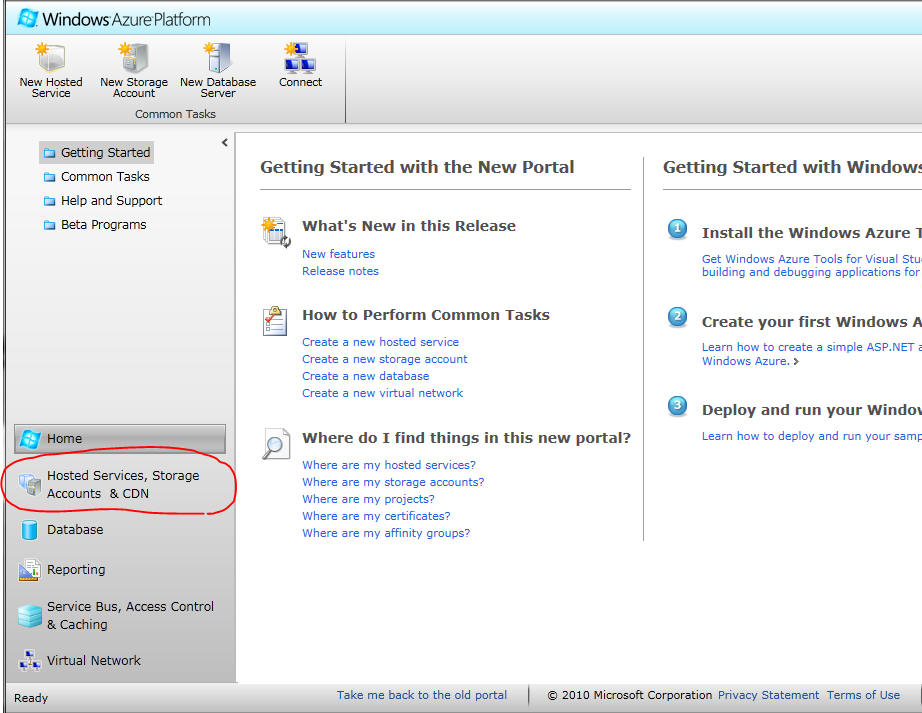The width and height of the screenshot is (922, 713).
Task: Click the Beta Programs folder icon
Action: pyautogui.click(x=49, y=225)
